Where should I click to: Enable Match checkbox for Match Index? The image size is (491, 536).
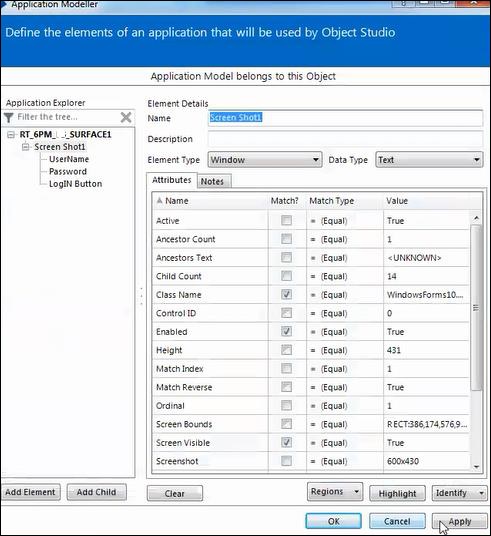(287, 368)
